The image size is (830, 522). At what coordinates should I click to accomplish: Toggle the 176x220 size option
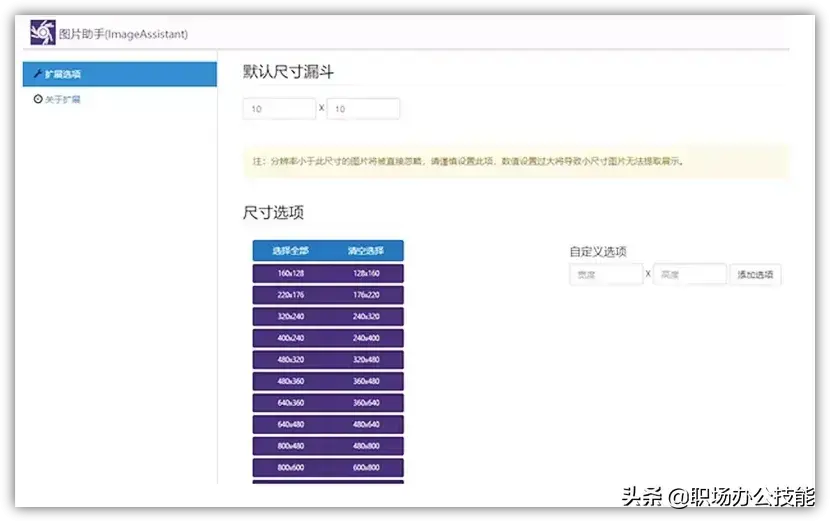point(366,295)
